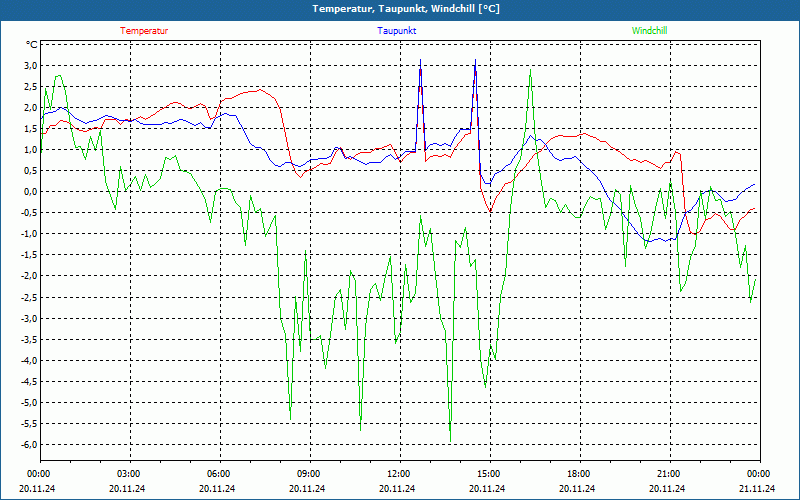Click the °C unit label on y-axis

[x=32, y=44]
